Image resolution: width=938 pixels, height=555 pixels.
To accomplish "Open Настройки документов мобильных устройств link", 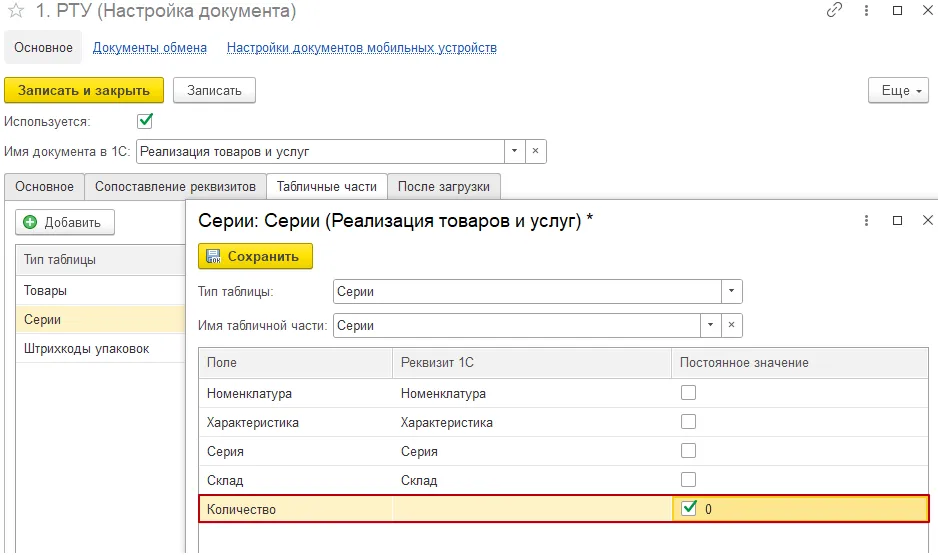I will (x=361, y=48).
